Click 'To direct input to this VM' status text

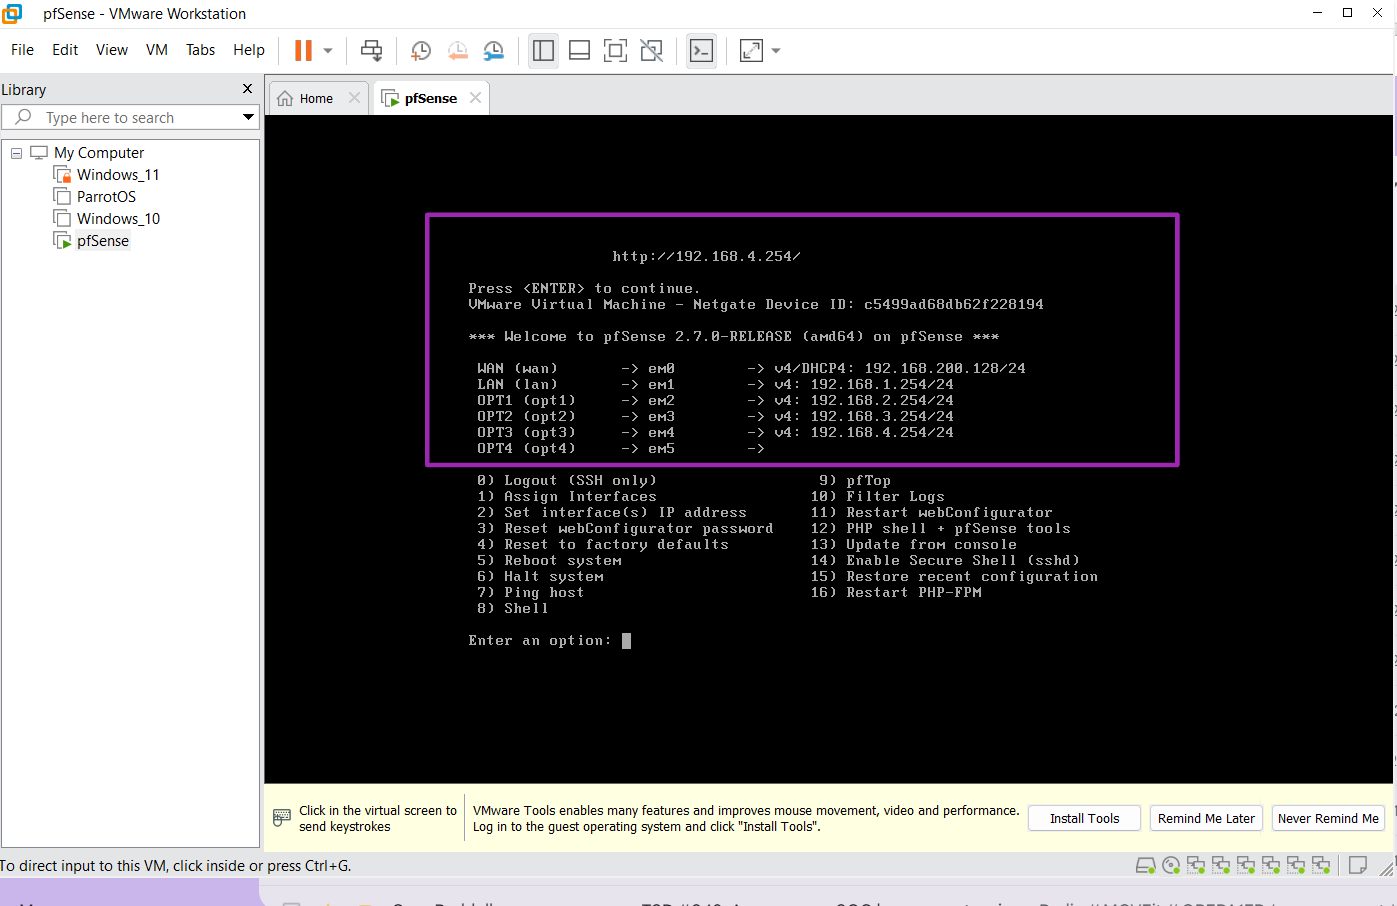coord(176,866)
